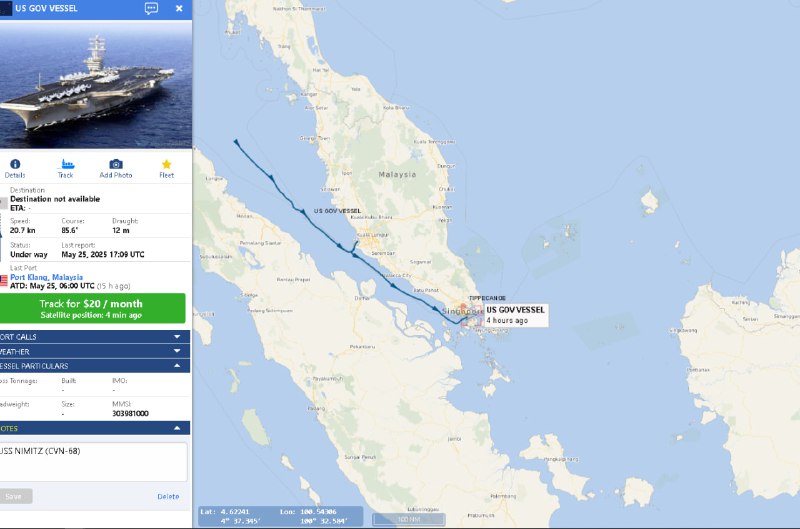Expand the Port Calls section
Image resolution: width=800 pixels, height=529 pixels.
click(x=95, y=337)
